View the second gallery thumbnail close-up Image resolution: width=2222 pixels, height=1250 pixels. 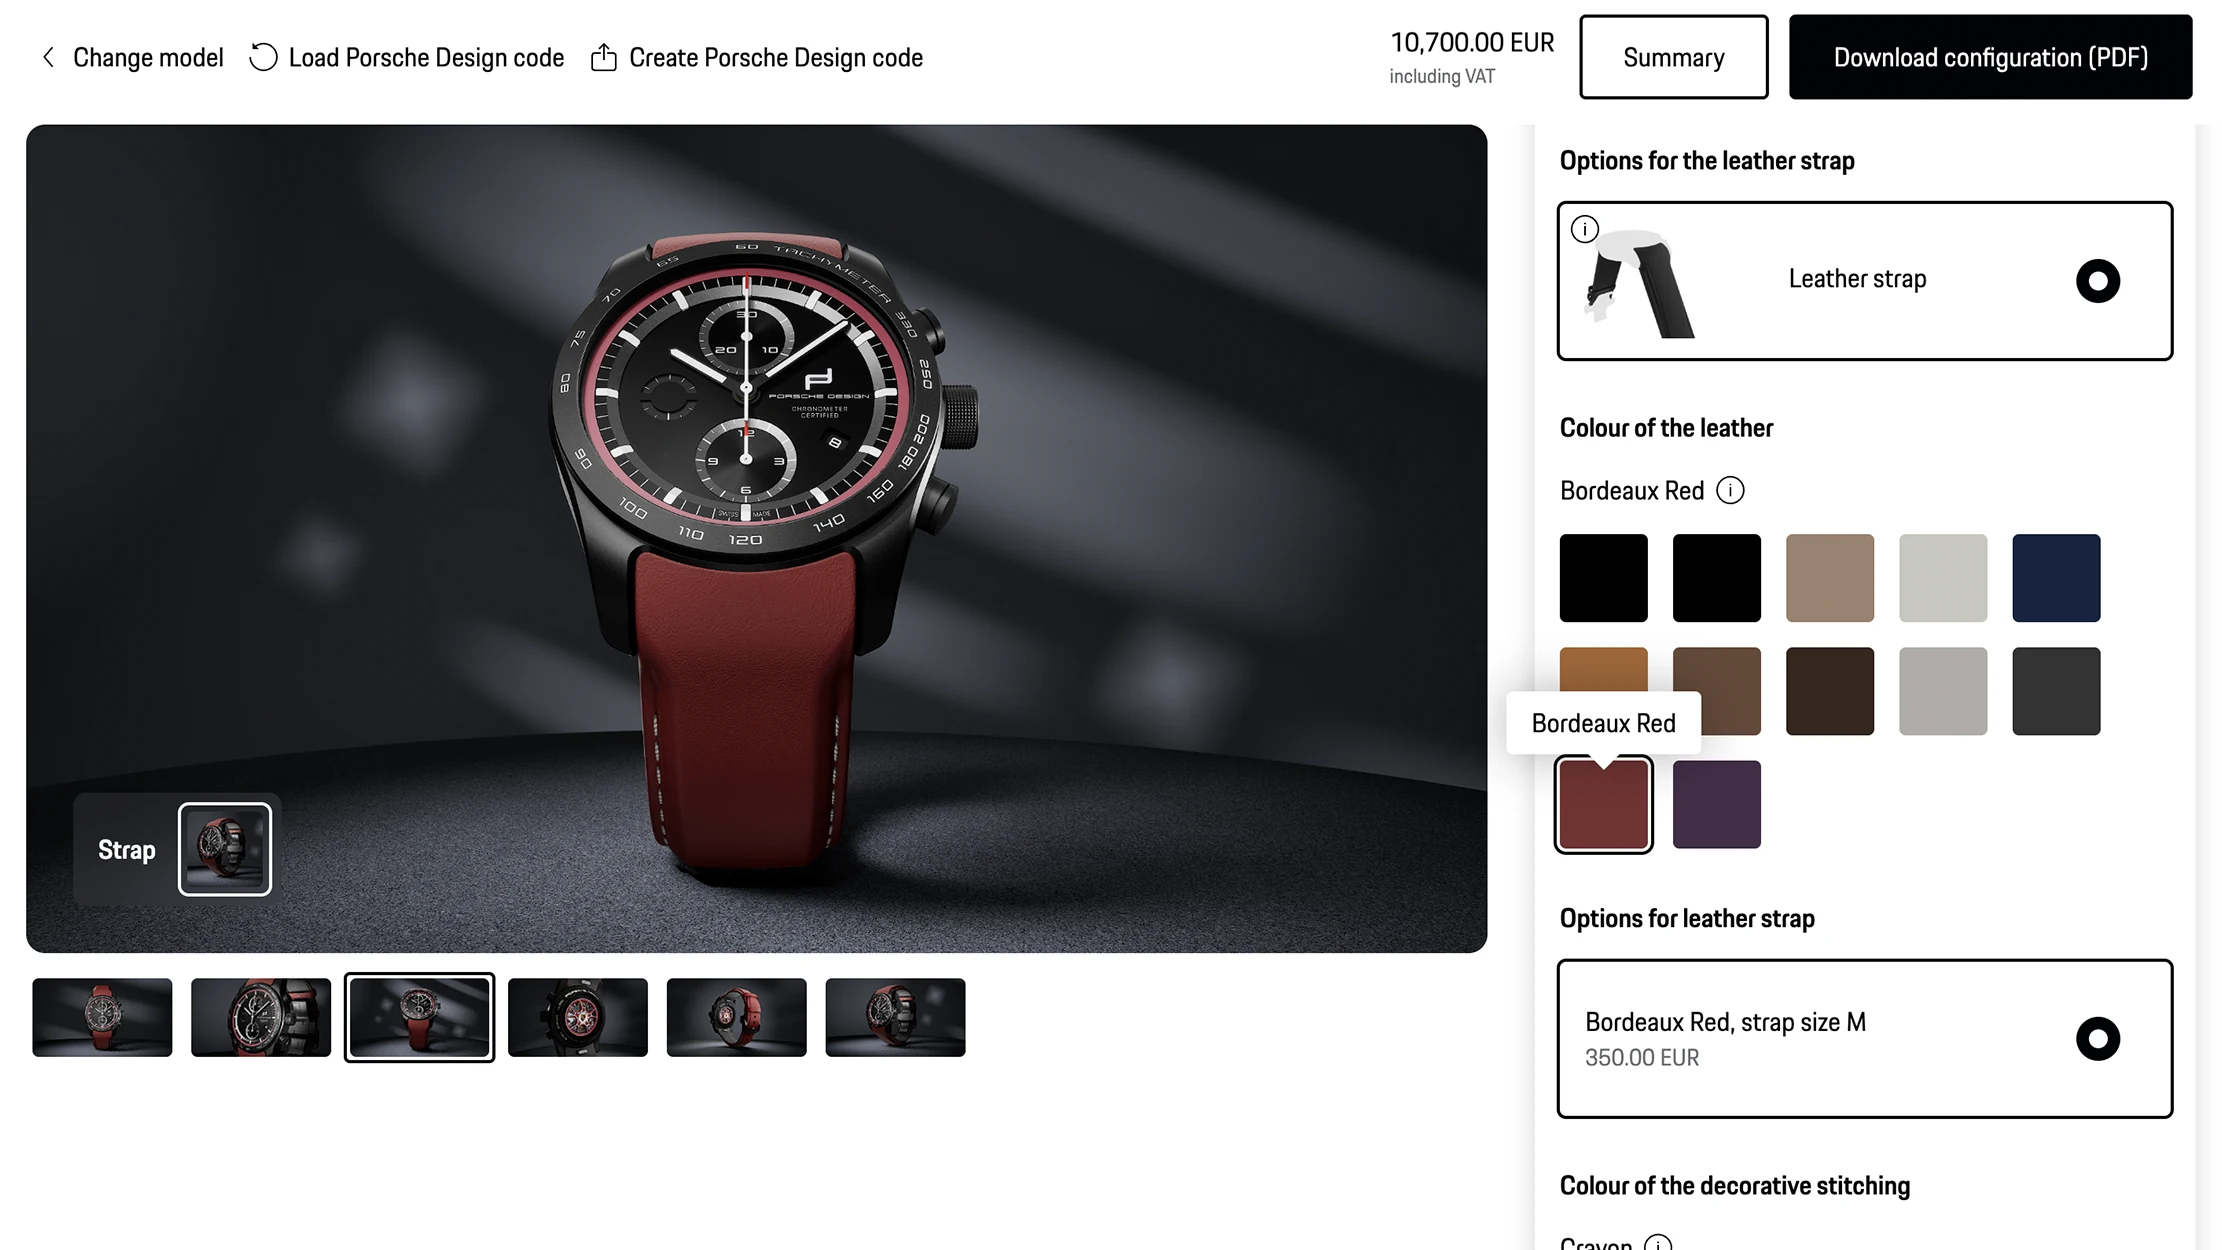point(261,1017)
